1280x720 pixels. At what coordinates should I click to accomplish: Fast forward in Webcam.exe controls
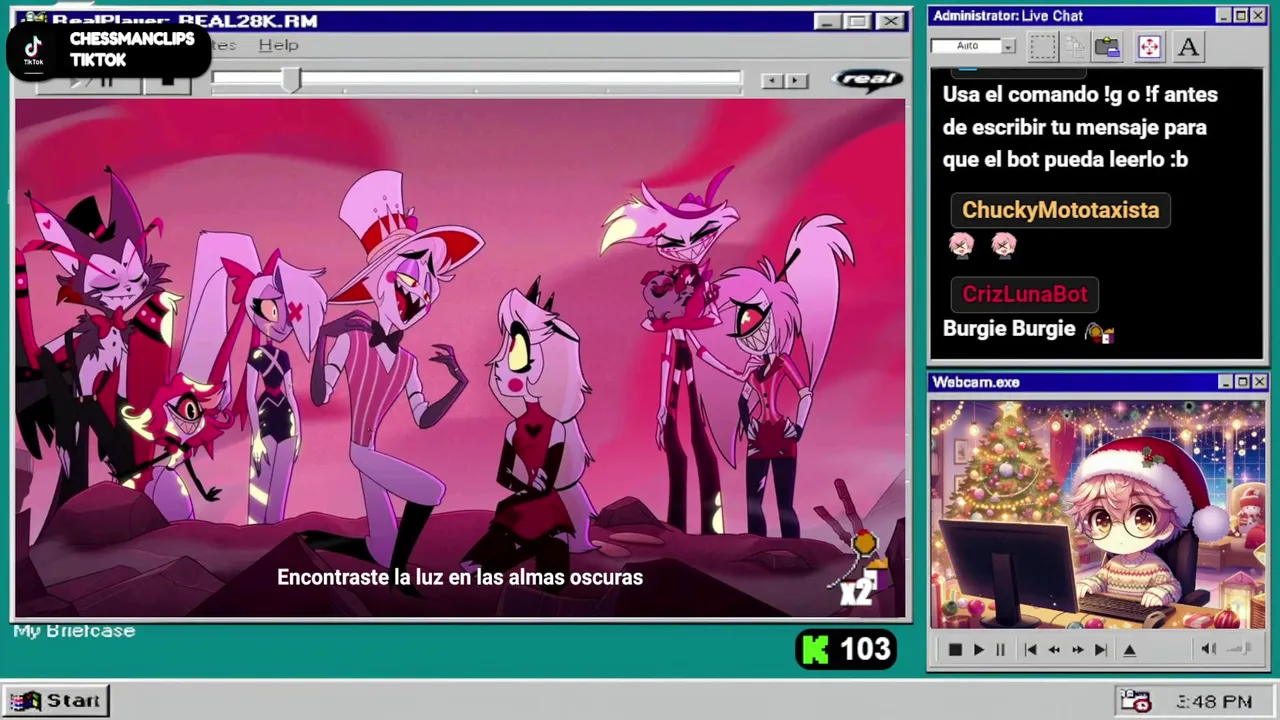(1077, 649)
